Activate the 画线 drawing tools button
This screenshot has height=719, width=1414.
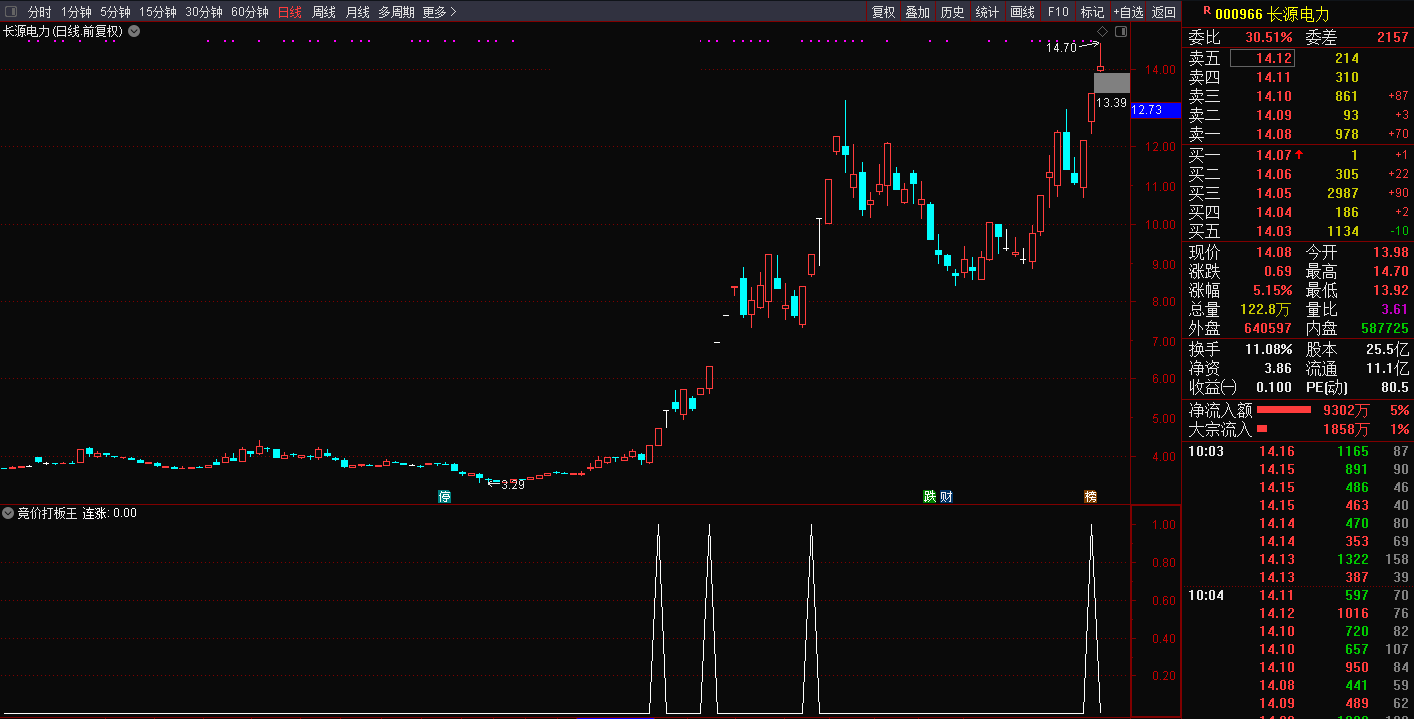pyautogui.click(x=1022, y=12)
